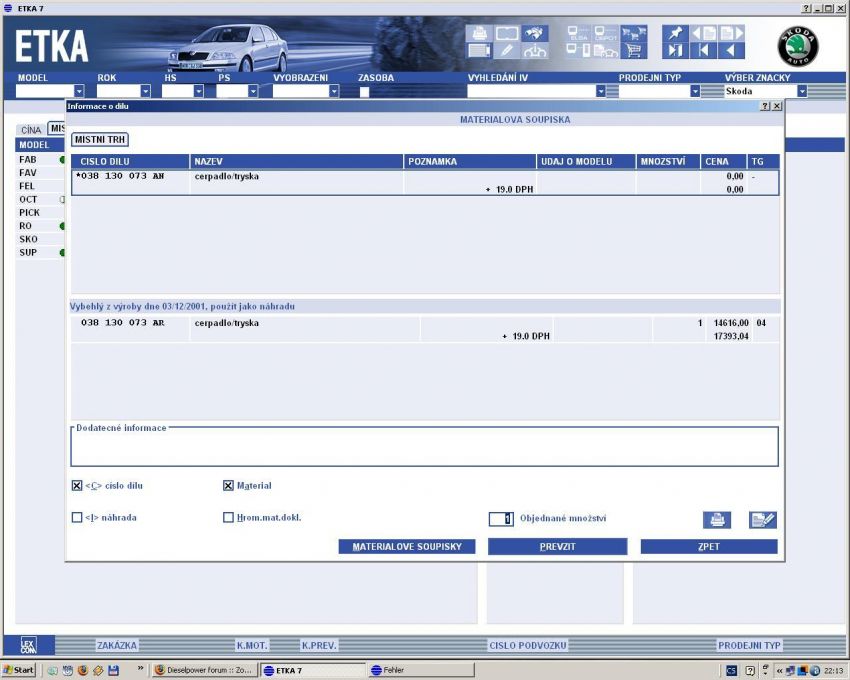Enable the <I> náhrada checkbox
850x680 pixels.
pyautogui.click(x=77, y=517)
